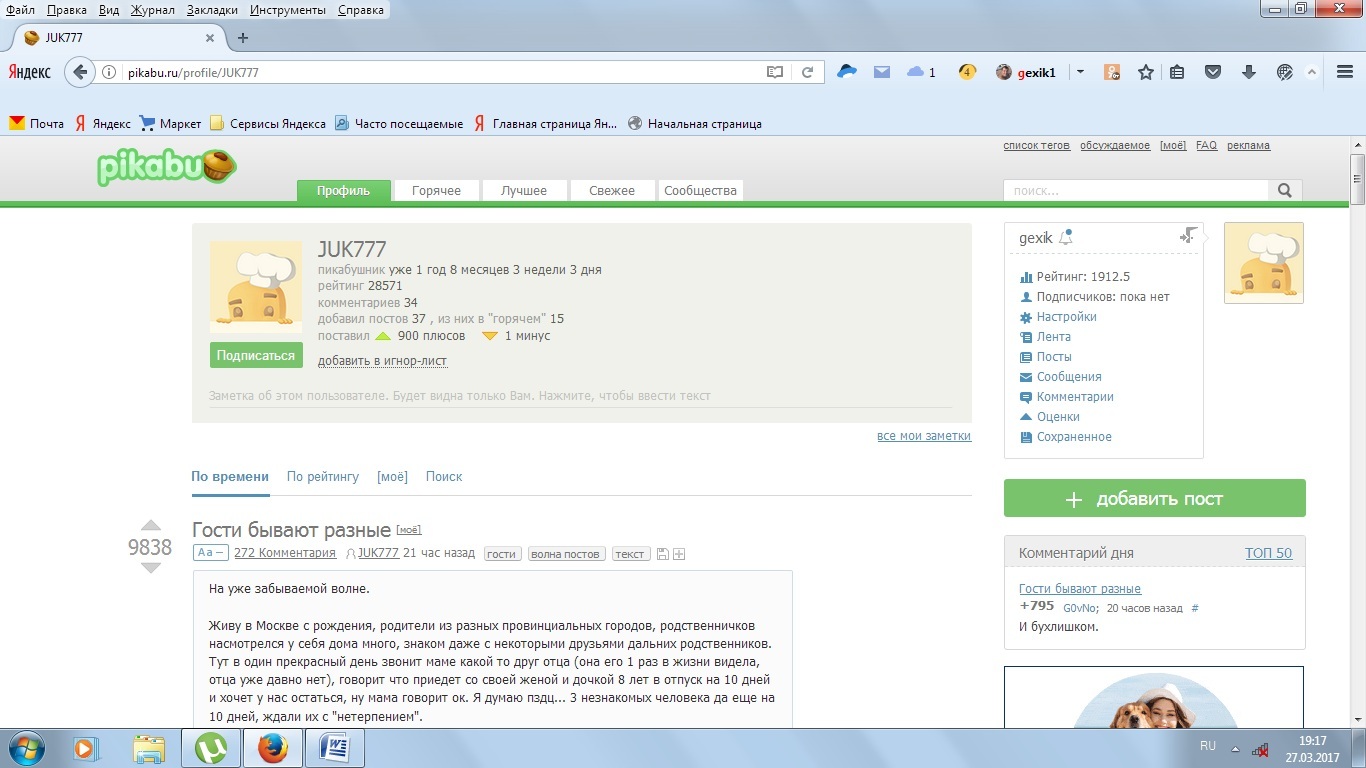Image resolution: width=1366 pixels, height=768 pixels.
Task: Open Сохраненное in user panel
Action: [x=1074, y=437]
